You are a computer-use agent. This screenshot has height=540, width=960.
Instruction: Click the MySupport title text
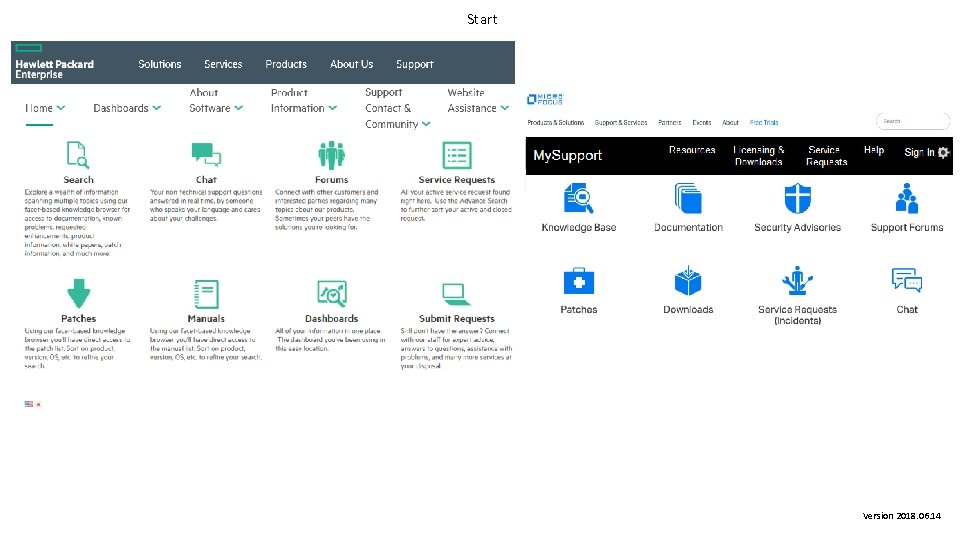[568, 156]
